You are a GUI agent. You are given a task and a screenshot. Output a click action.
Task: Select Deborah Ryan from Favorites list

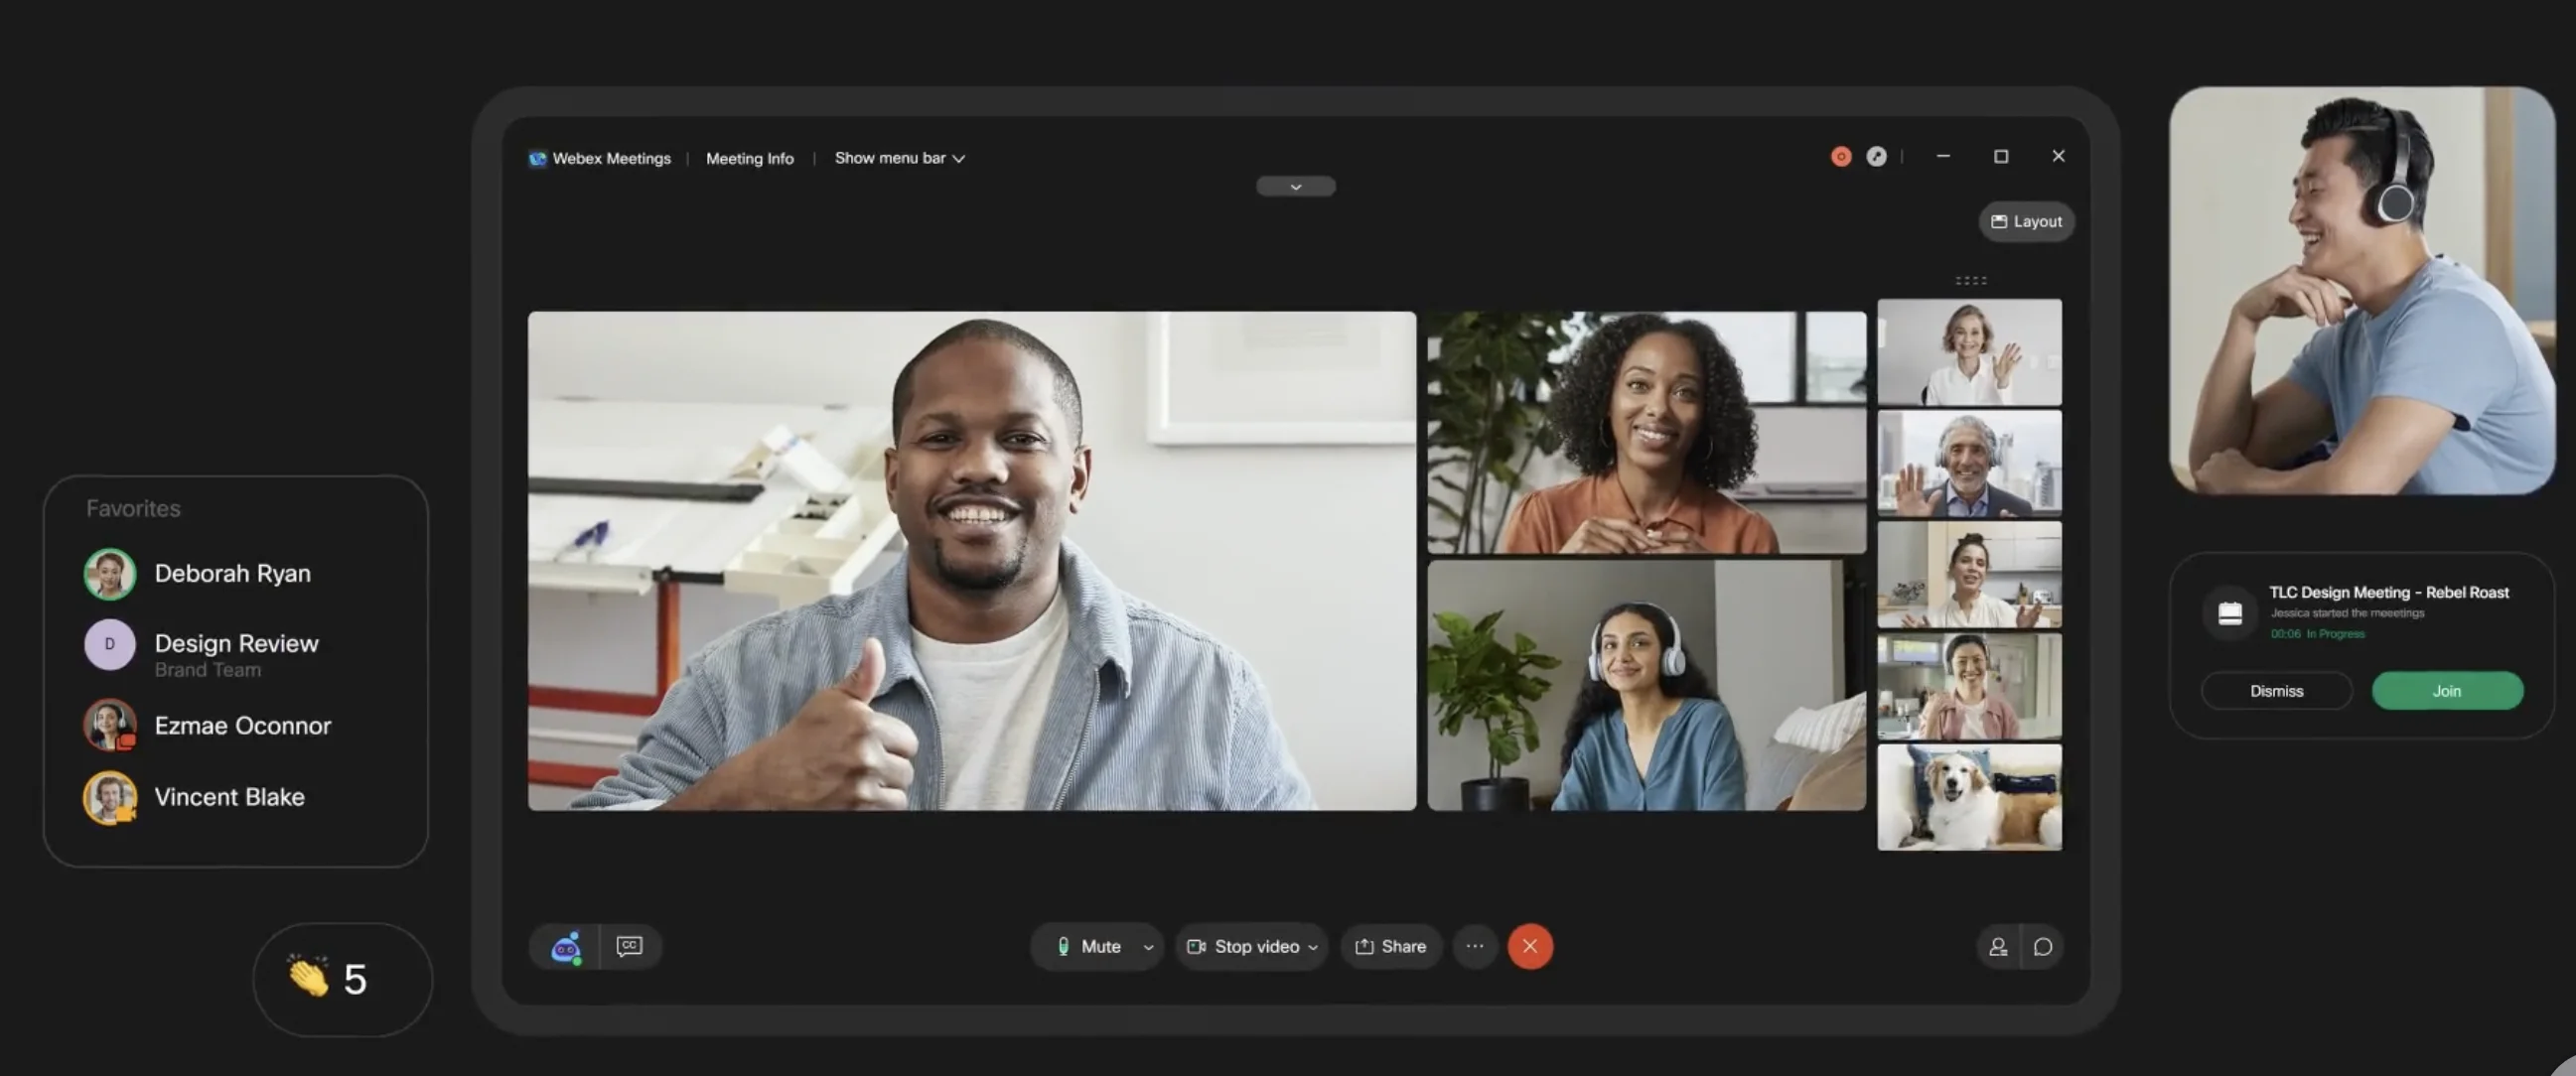coord(230,572)
